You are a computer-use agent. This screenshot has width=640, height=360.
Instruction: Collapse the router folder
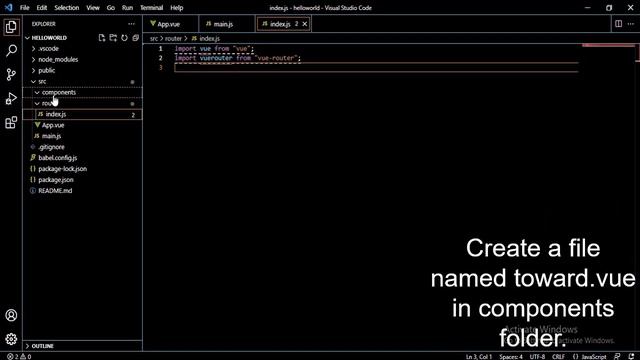(x=82, y=103)
